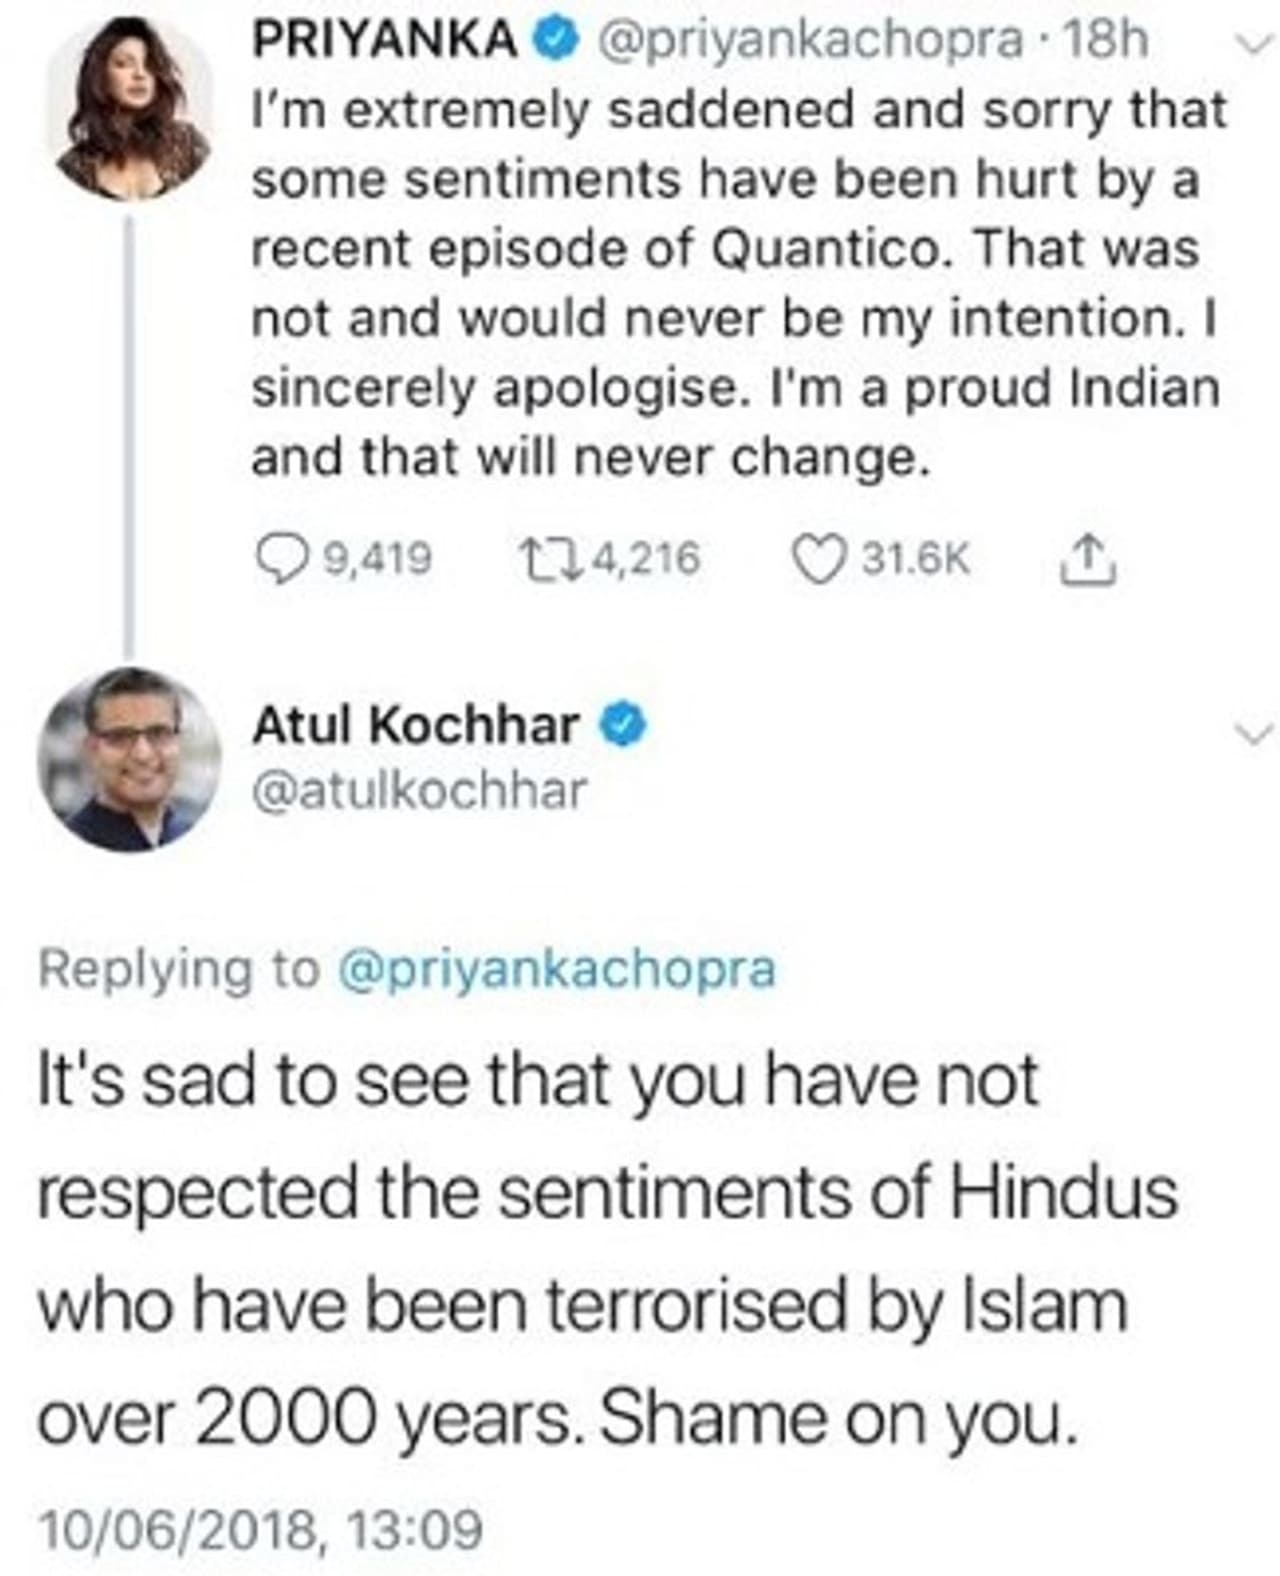Expand options chevron on Atul Kochhar's reply
The height and width of the screenshot is (1576, 1280).
[1254, 733]
